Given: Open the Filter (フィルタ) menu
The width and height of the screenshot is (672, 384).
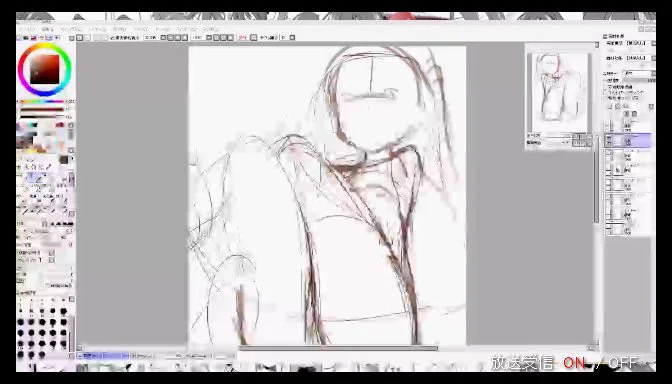Looking at the screenshot, I should point(141,29).
